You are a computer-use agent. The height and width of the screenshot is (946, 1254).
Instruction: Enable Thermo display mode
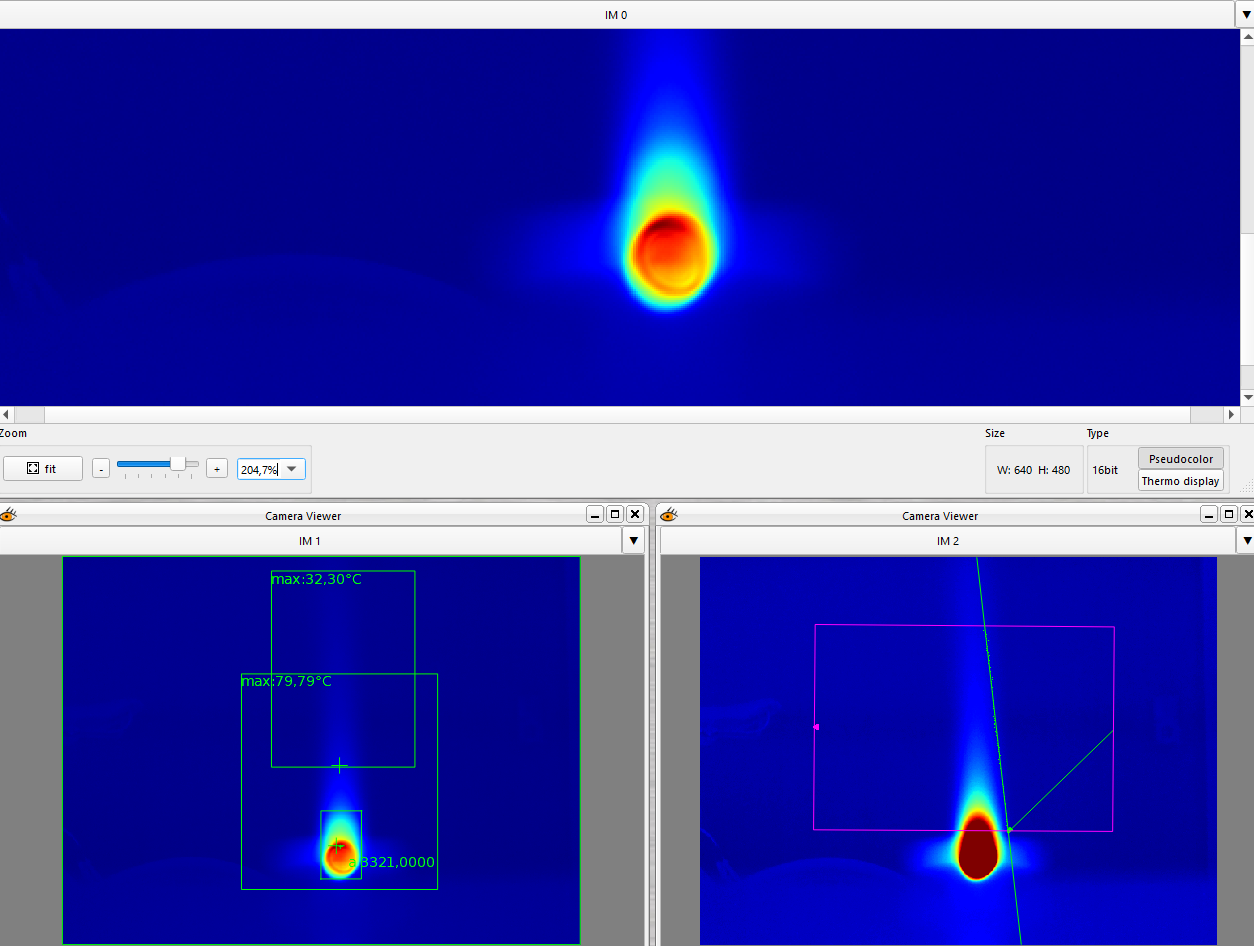click(1180, 480)
